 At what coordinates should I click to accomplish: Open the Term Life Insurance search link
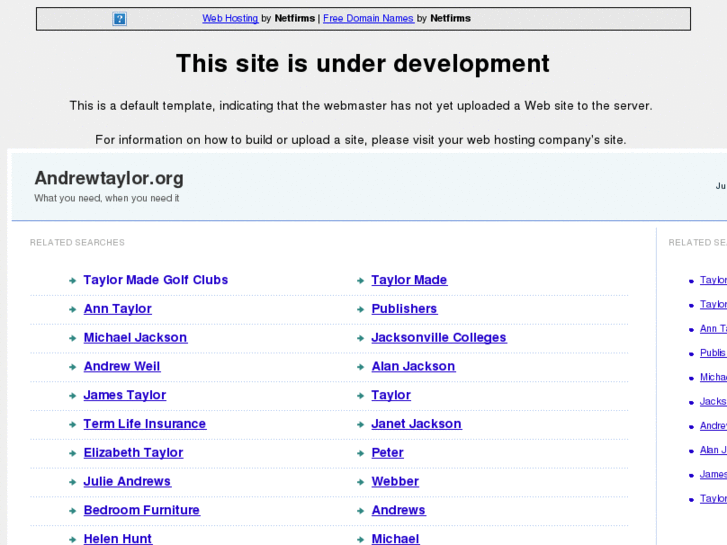145,423
